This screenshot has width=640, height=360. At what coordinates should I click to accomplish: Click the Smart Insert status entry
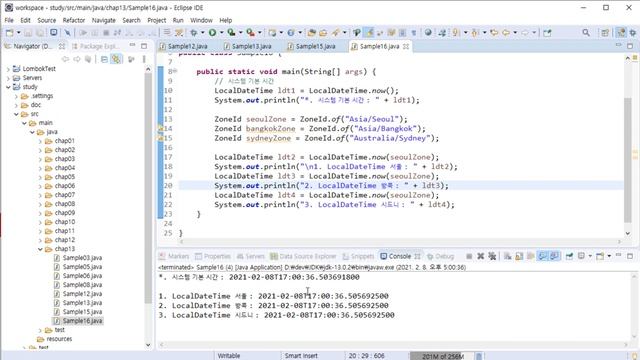click(301, 356)
